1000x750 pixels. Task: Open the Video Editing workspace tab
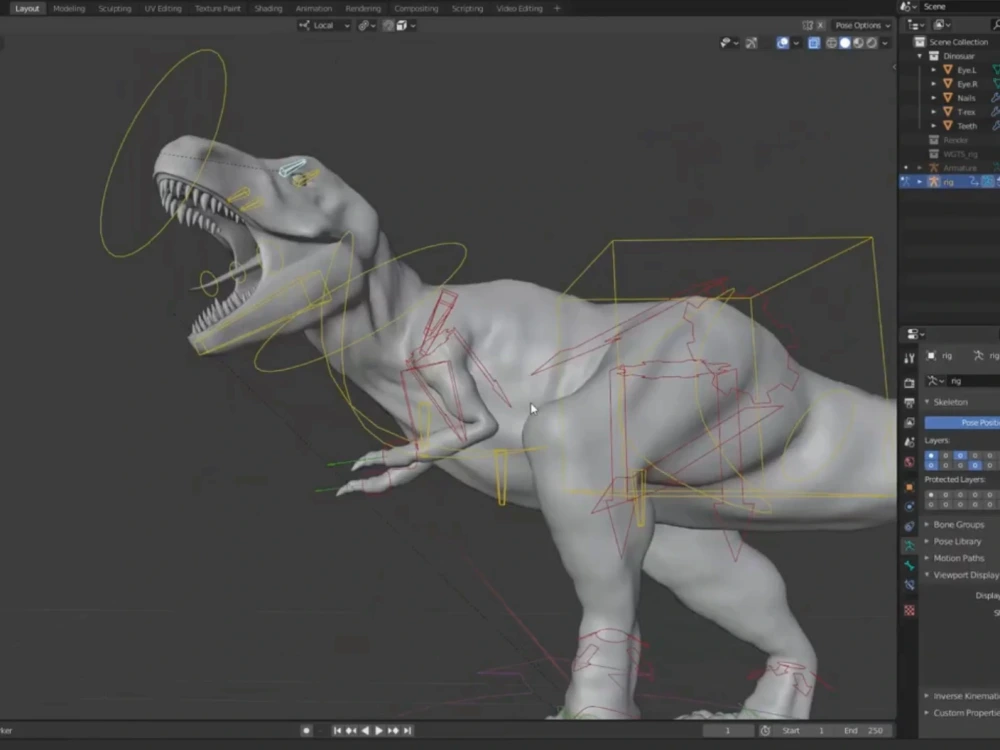[x=520, y=8]
